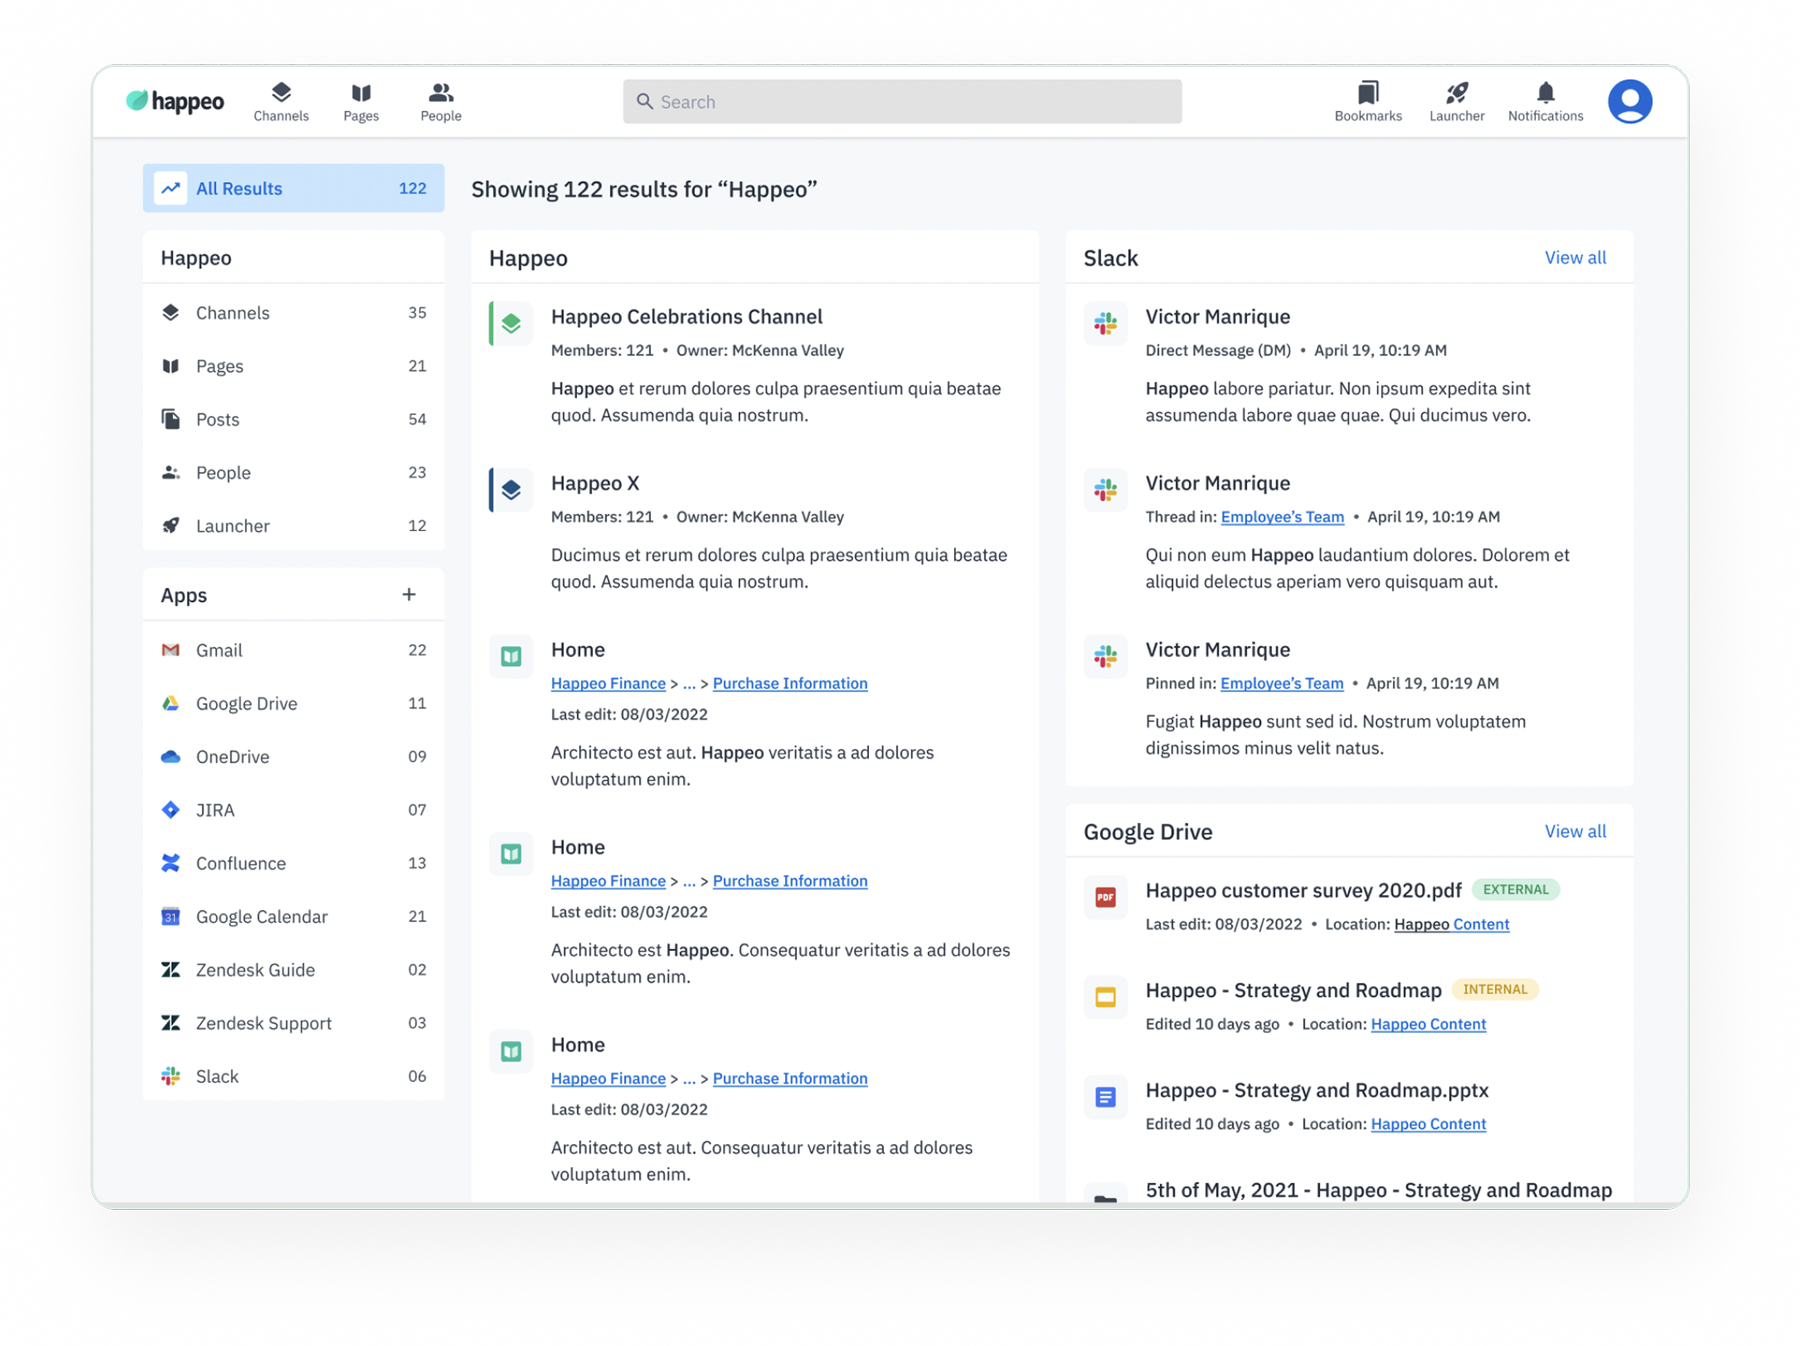Screen dimensions: 1800x1346
Task: Open the user profile avatar
Action: click(1630, 101)
